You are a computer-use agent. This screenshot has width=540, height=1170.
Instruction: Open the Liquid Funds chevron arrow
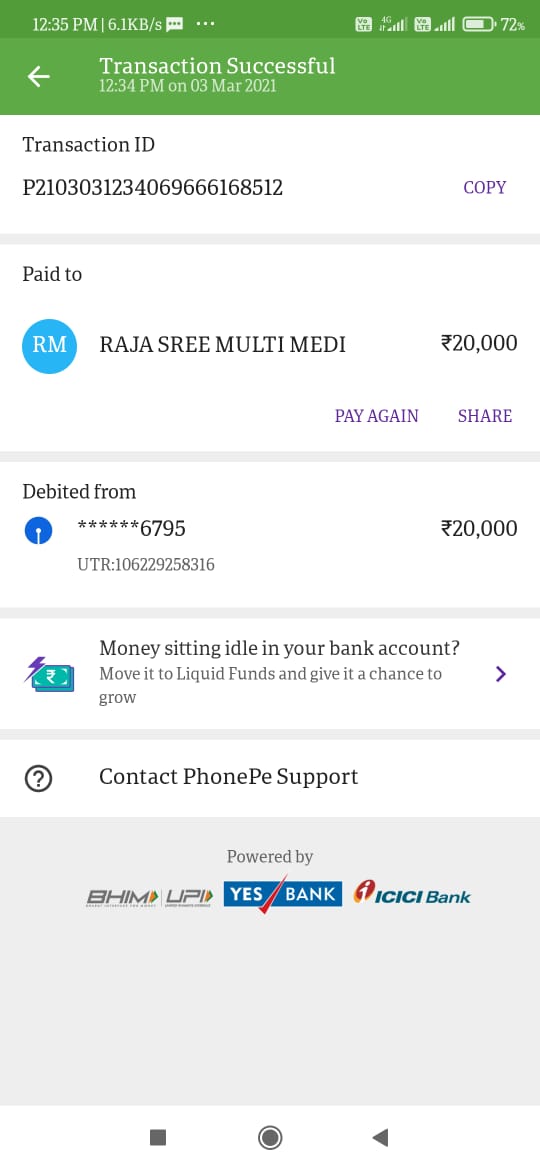(500, 674)
